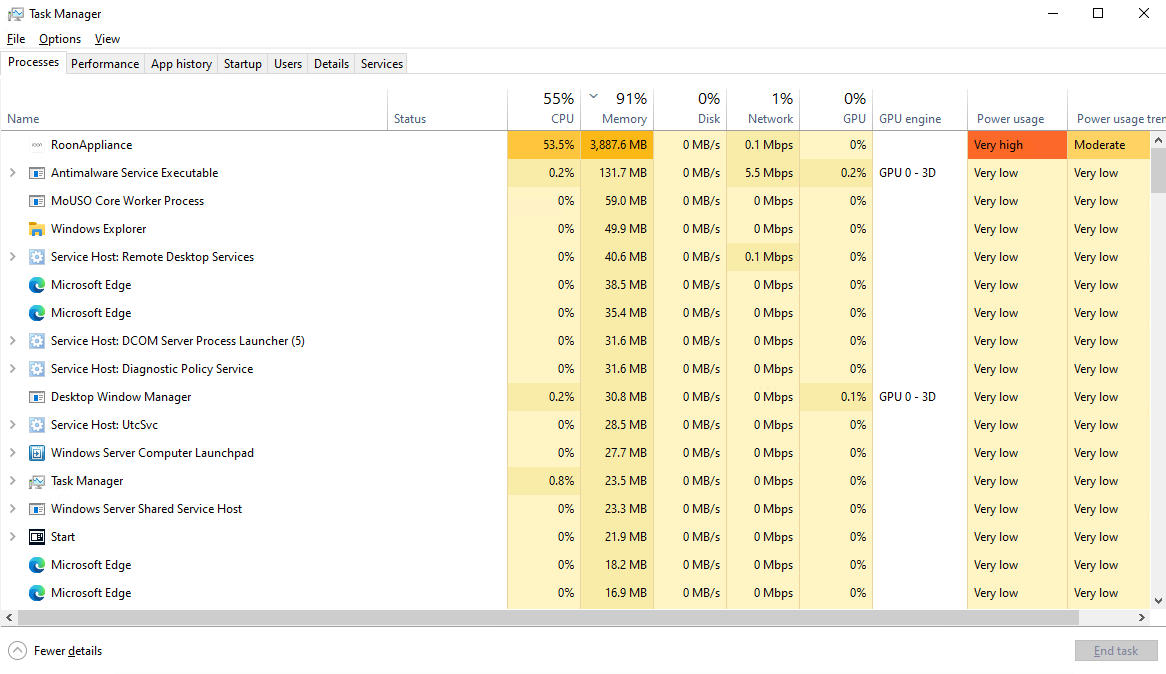Click the Edge icon in the 38.5 MB row
The image size is (1166, 674).
[x=36, y=285]
